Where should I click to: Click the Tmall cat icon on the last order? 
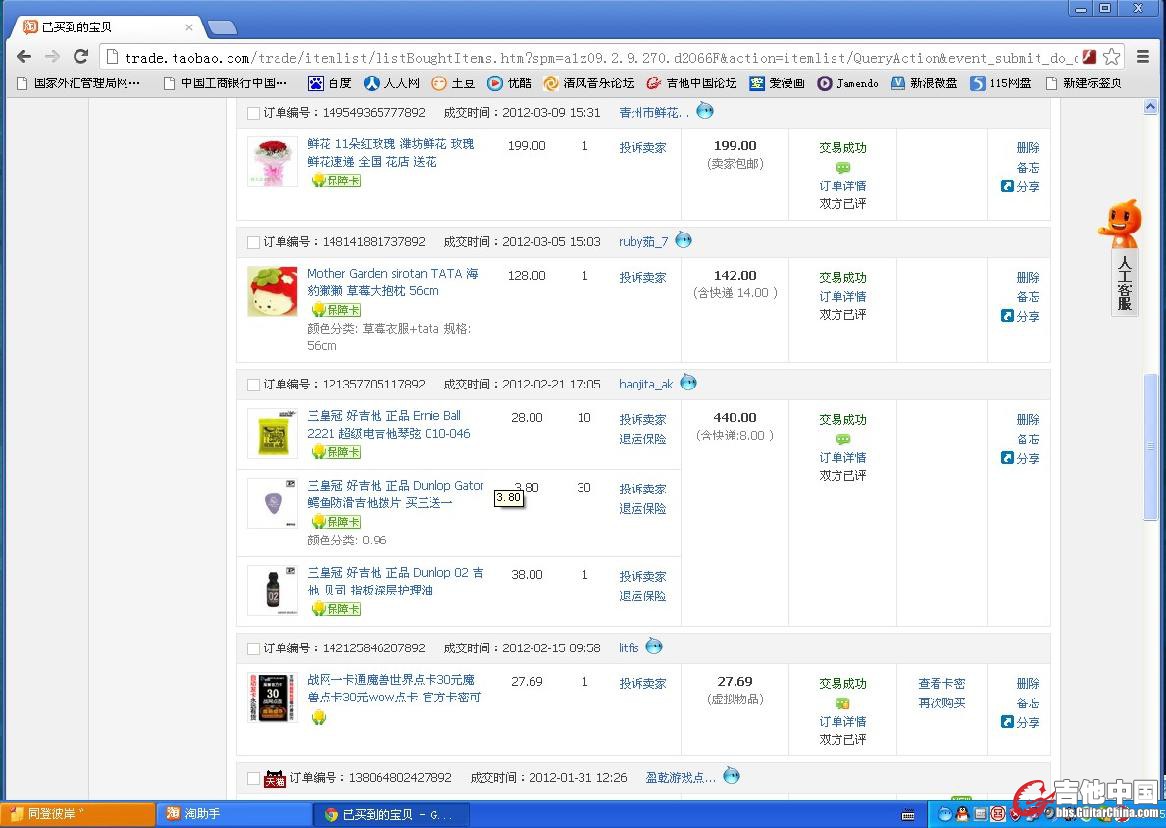pyautogui.click(x=275, y=777)
